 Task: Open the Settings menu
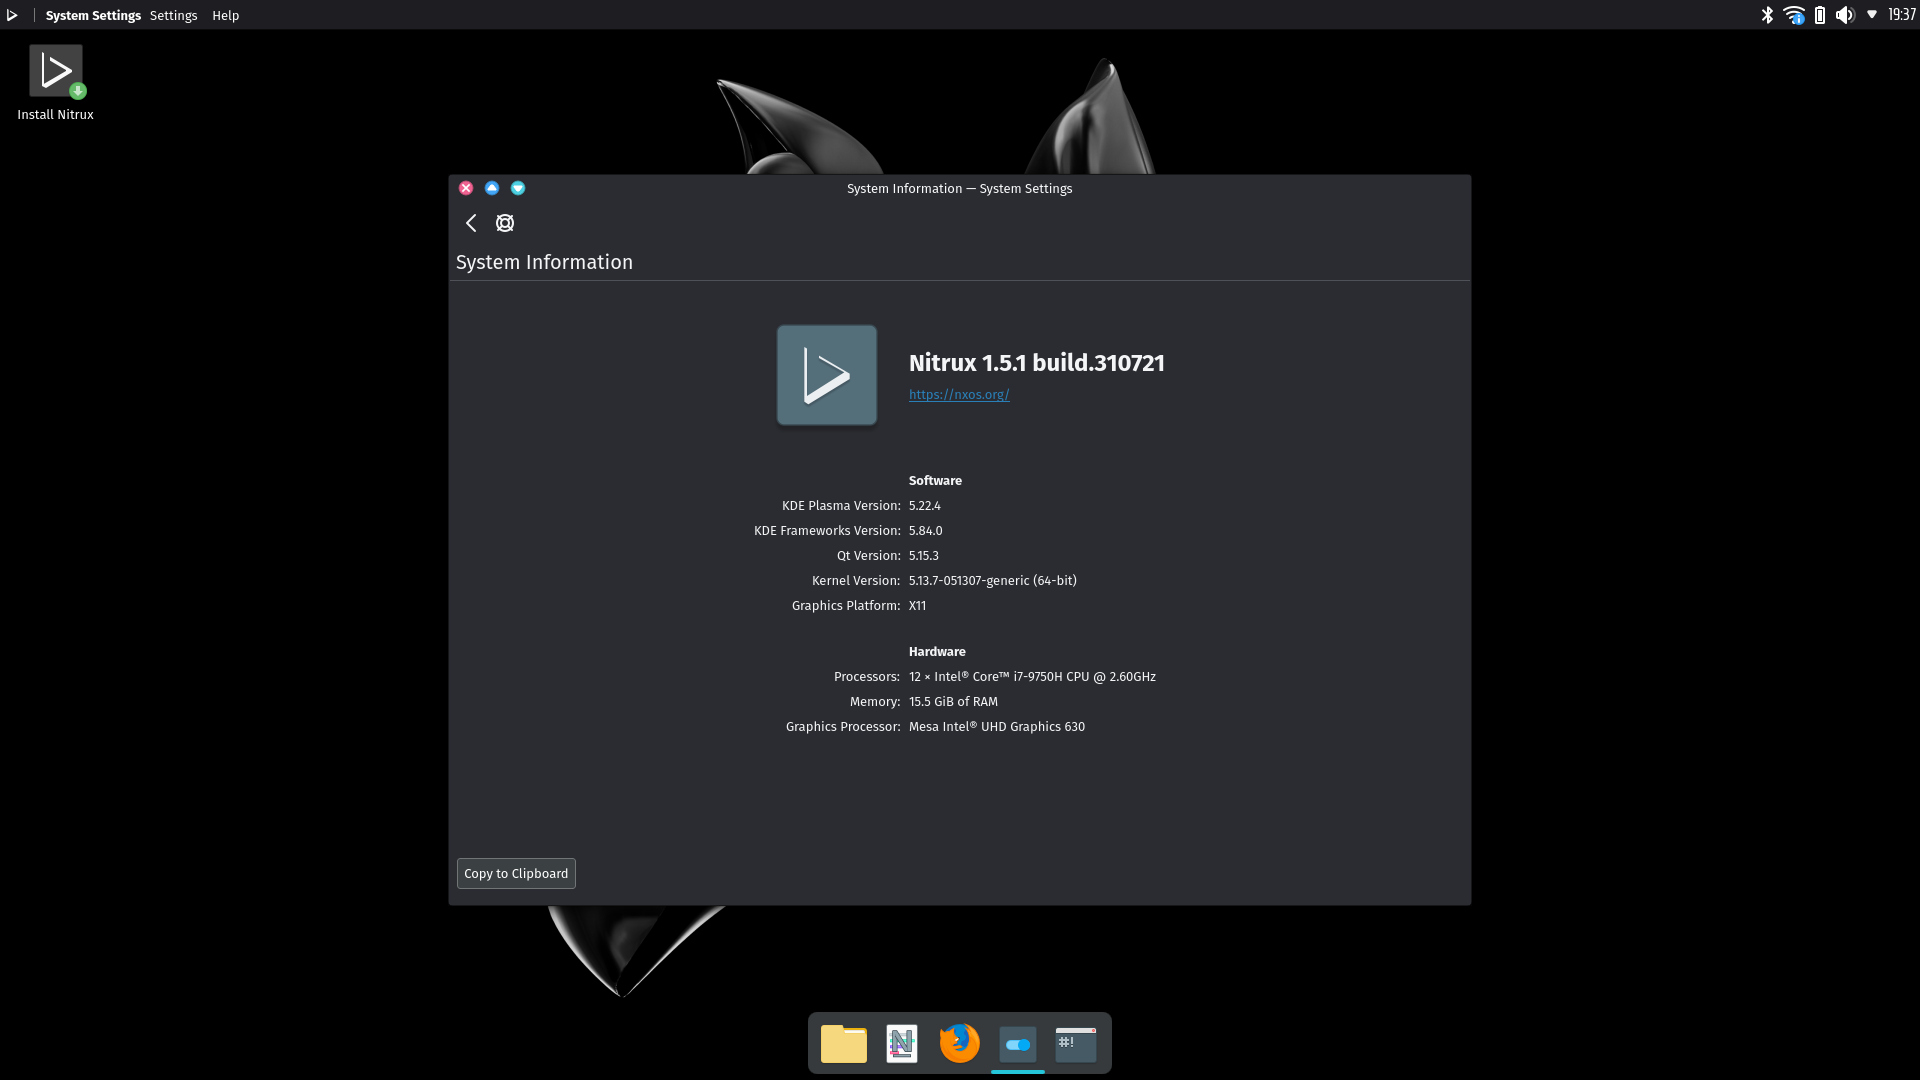(x=173, y=15)
